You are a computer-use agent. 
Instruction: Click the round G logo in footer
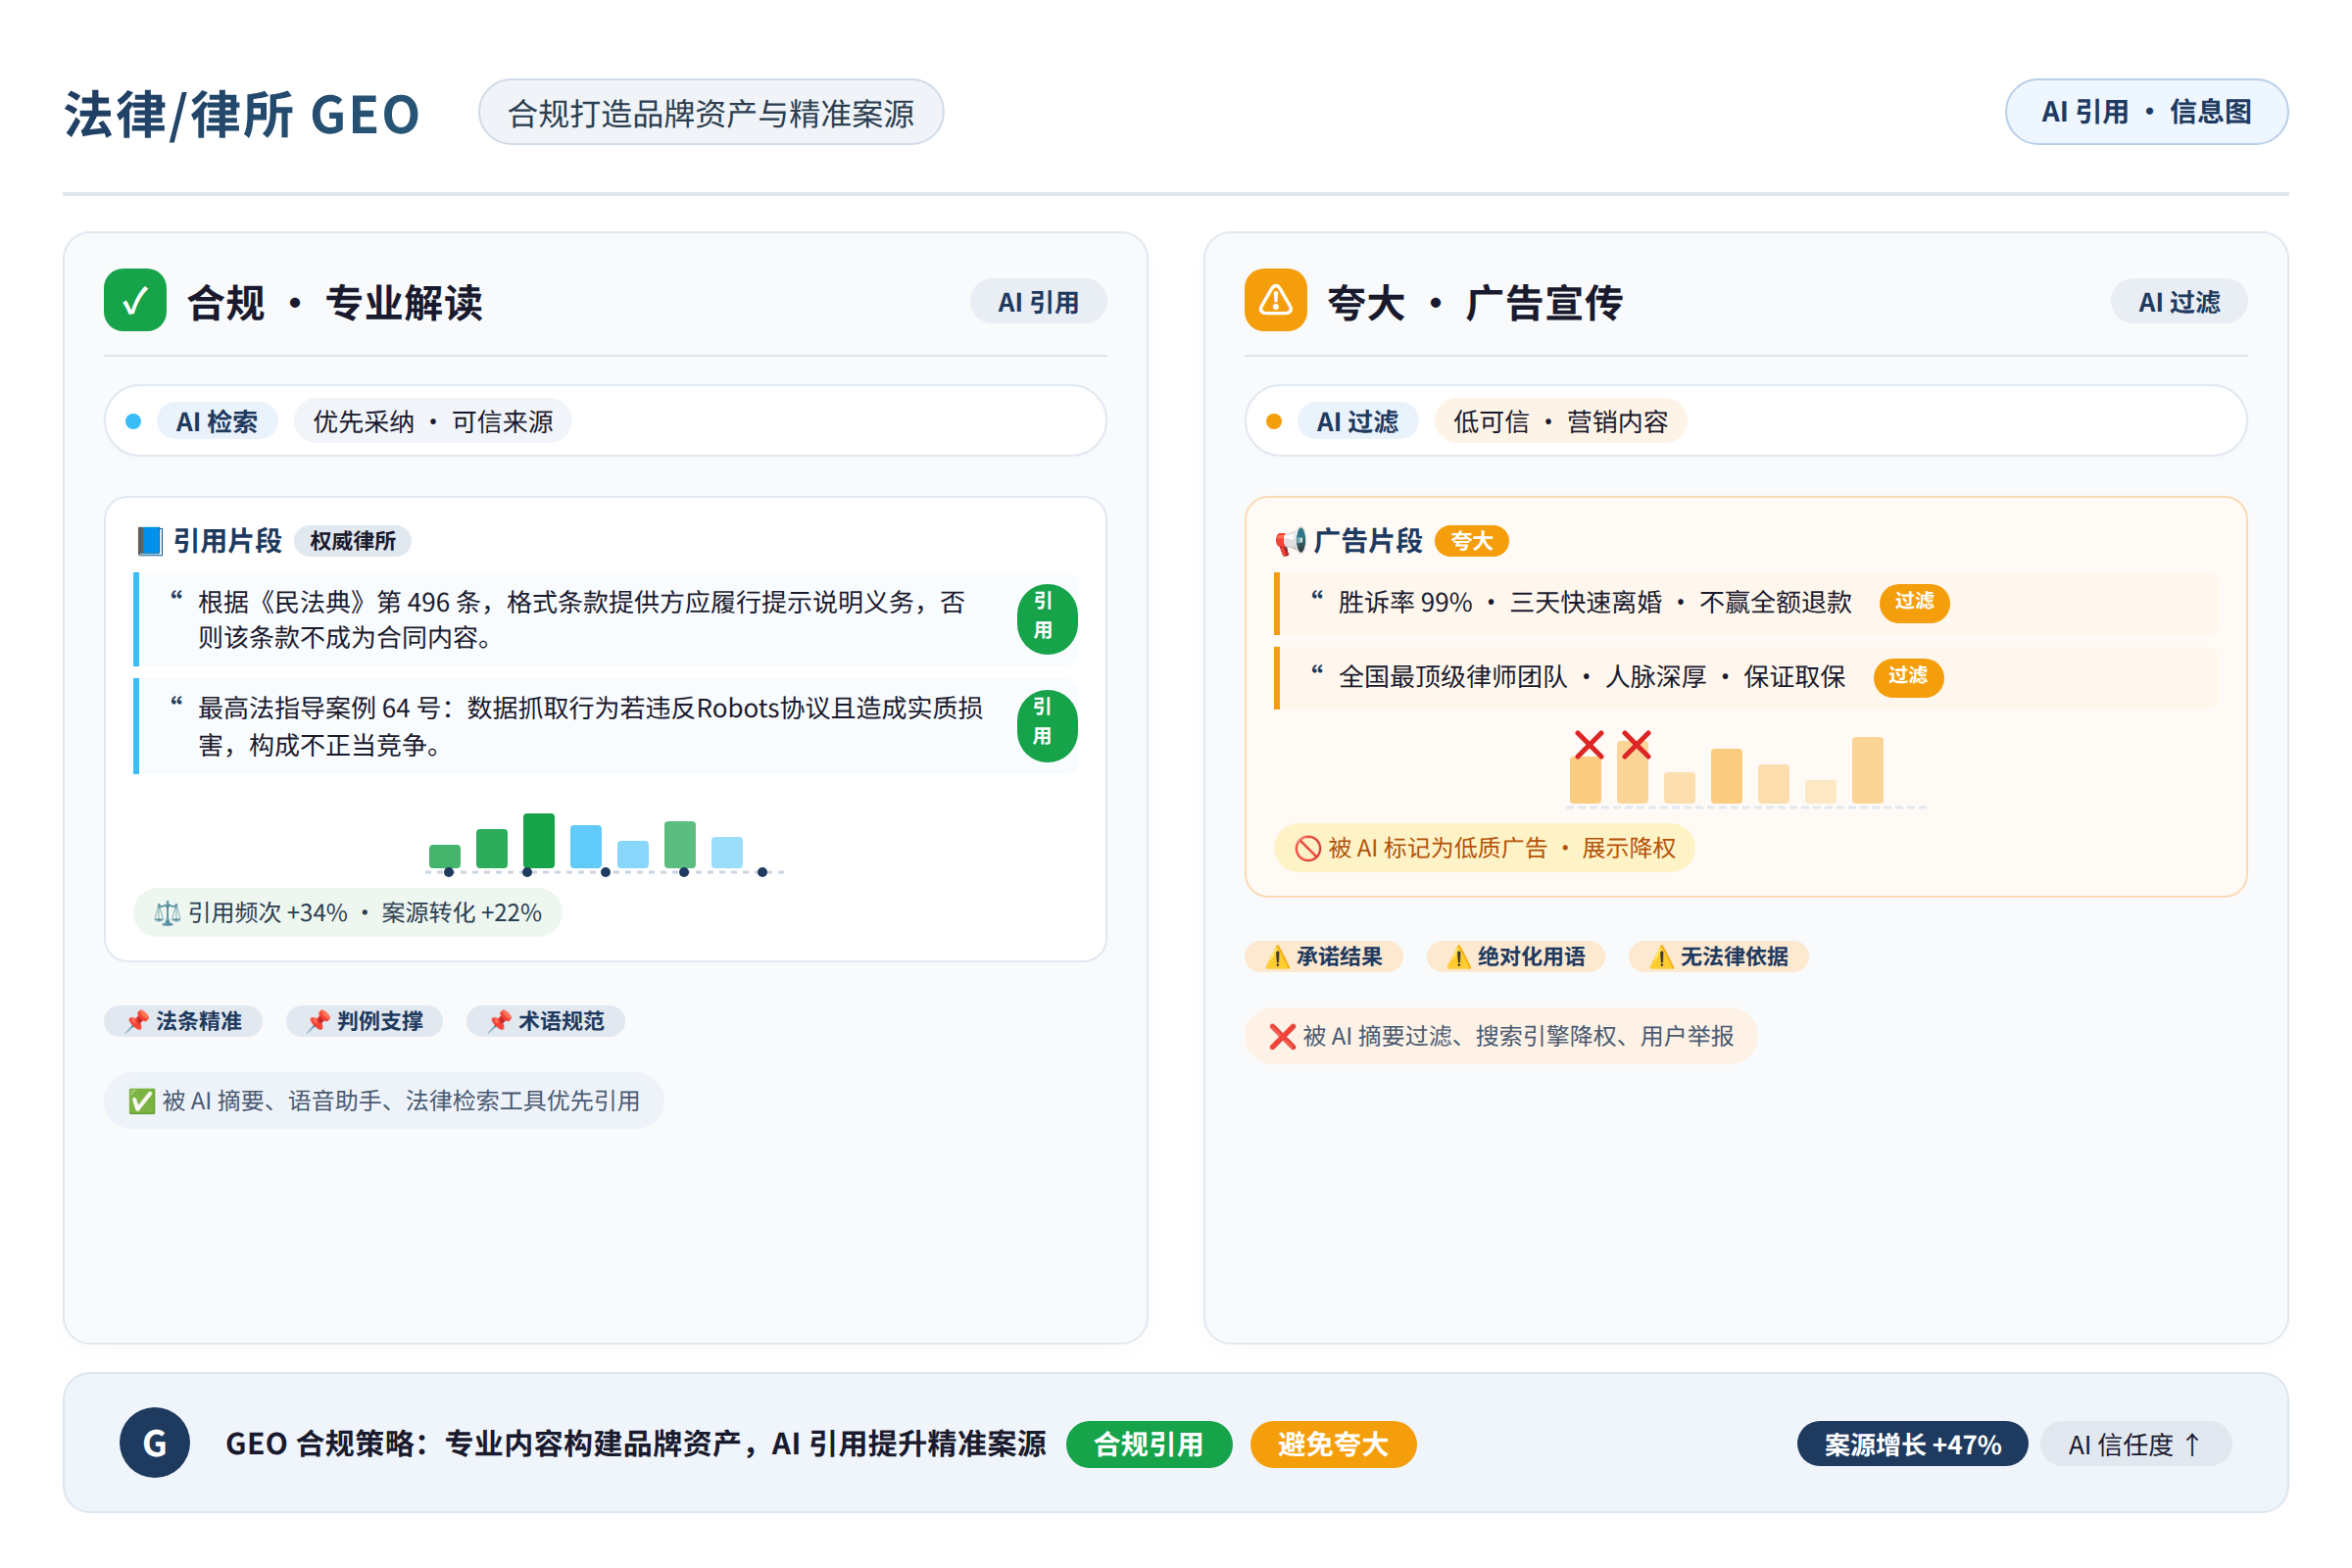[x=155, y=1442]
